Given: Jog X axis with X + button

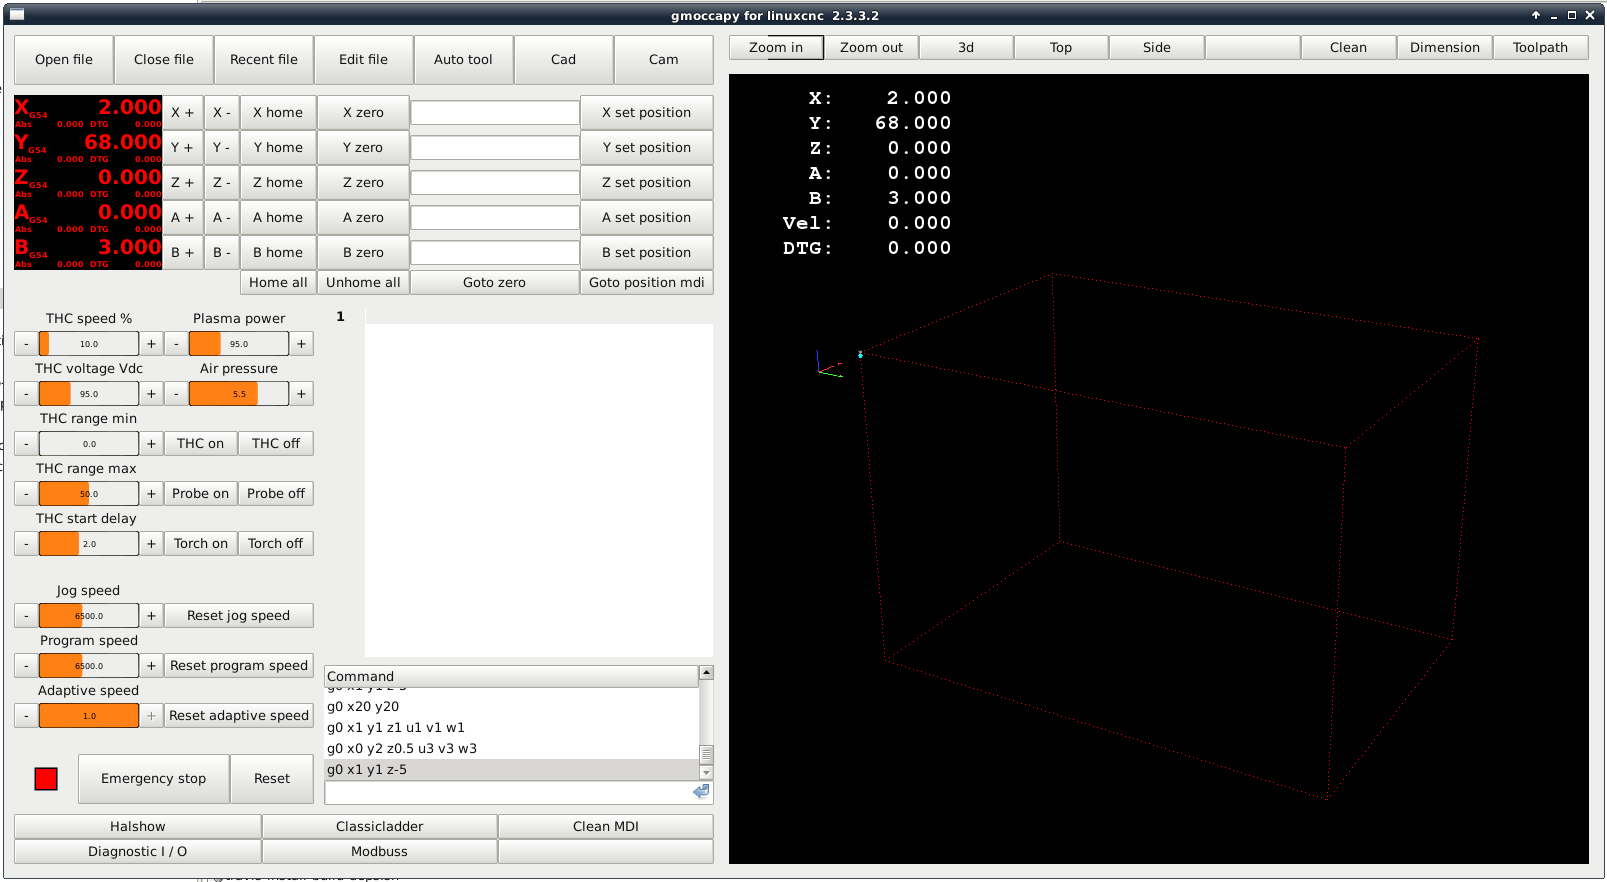Looking at the screenshot, I should point(183,113).
